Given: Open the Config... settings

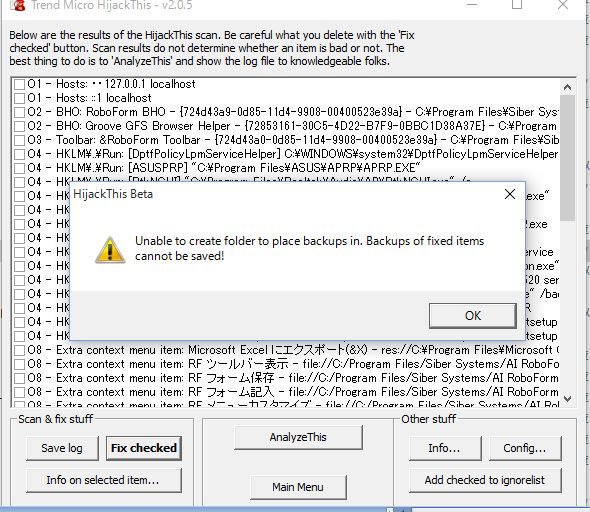Looking at the screenshot, I should point(525,448).
